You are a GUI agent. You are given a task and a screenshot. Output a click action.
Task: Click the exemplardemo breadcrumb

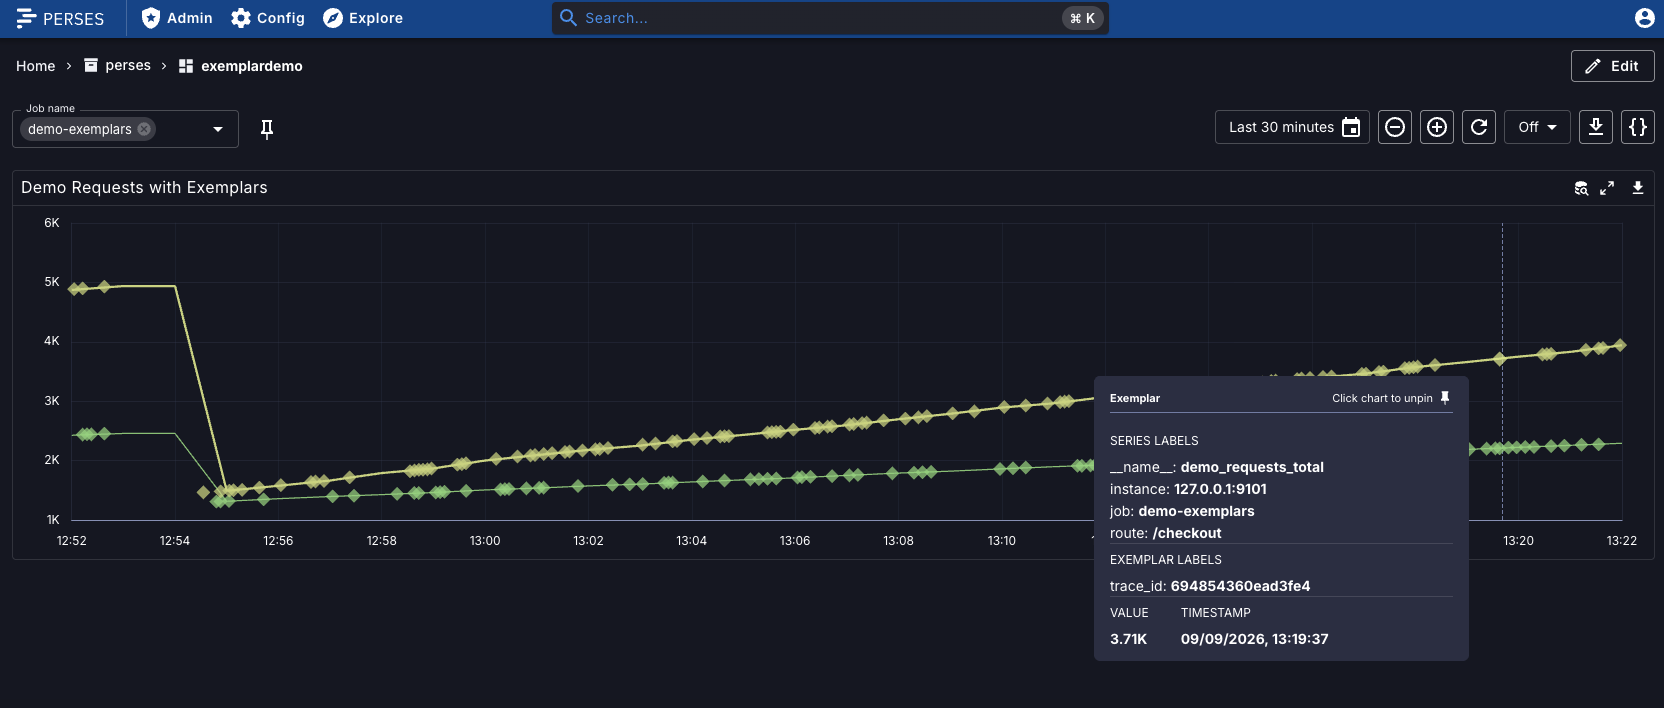point(240,66)
